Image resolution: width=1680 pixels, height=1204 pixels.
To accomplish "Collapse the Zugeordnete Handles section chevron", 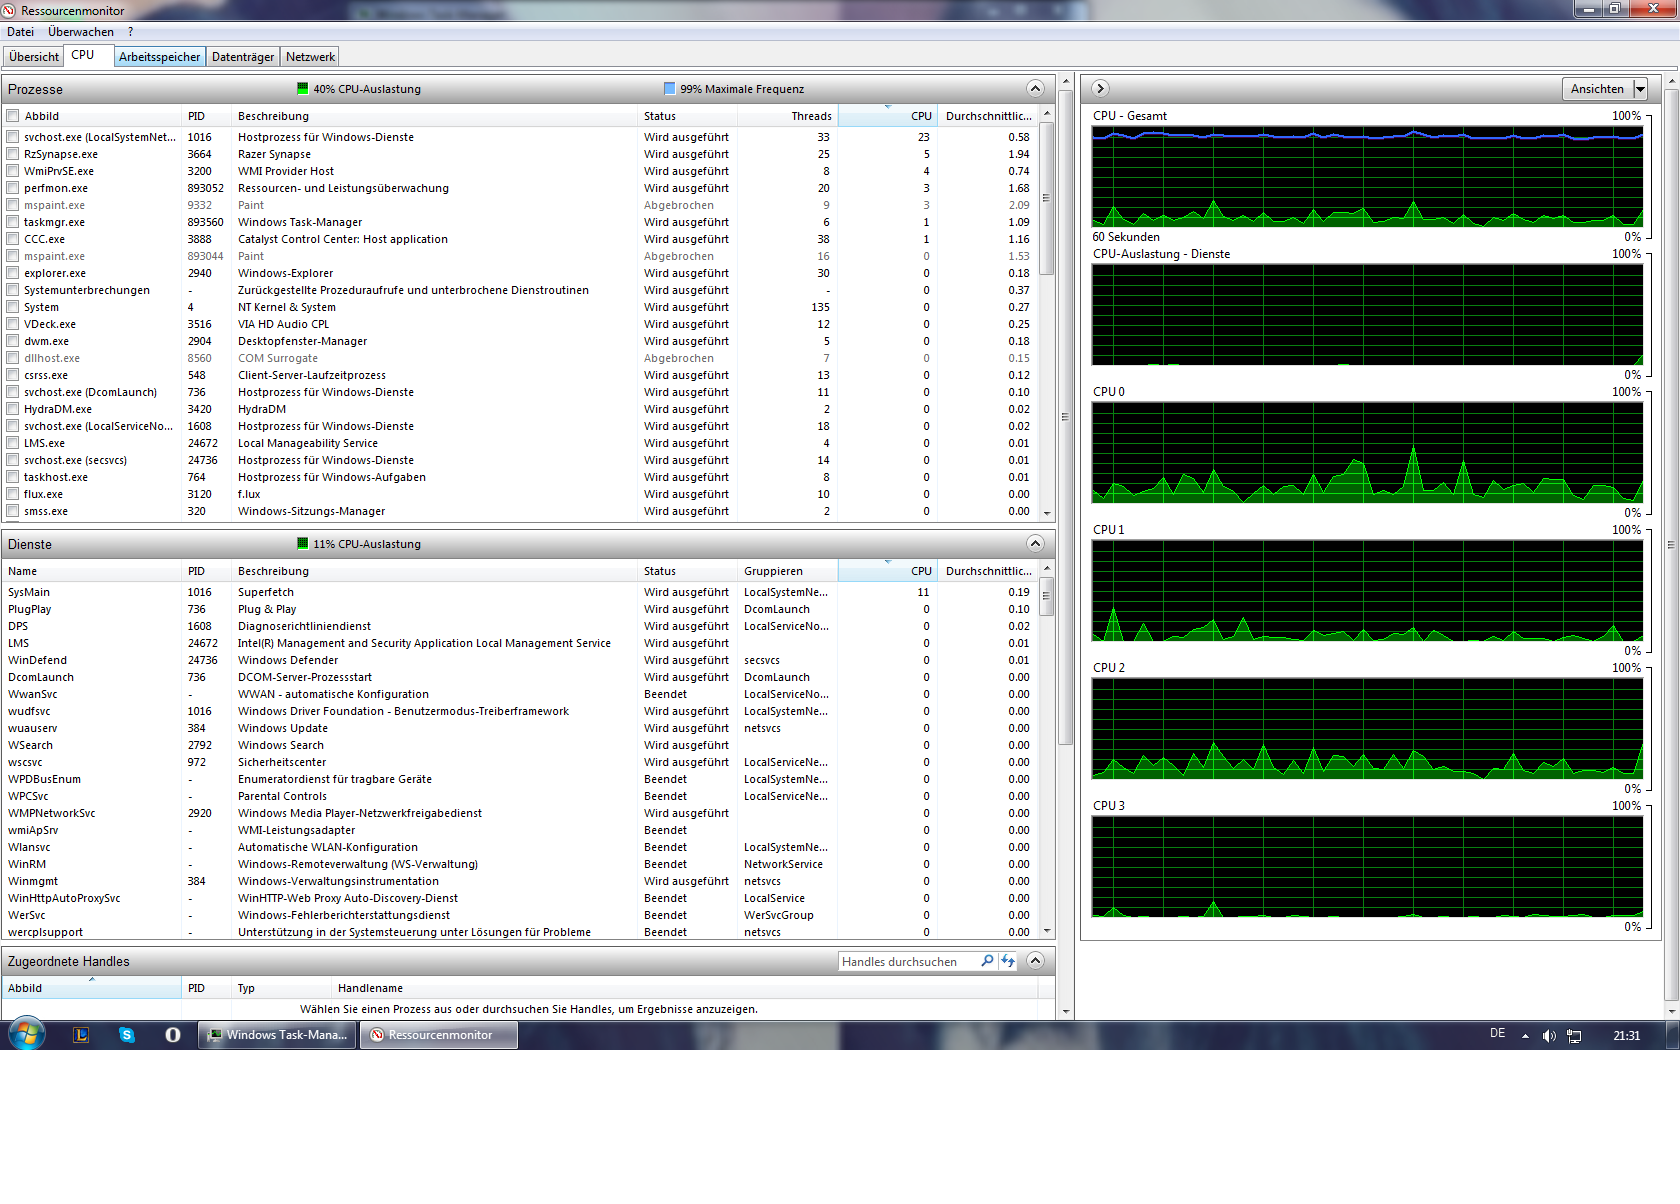I will click(x=1035, y=960).
